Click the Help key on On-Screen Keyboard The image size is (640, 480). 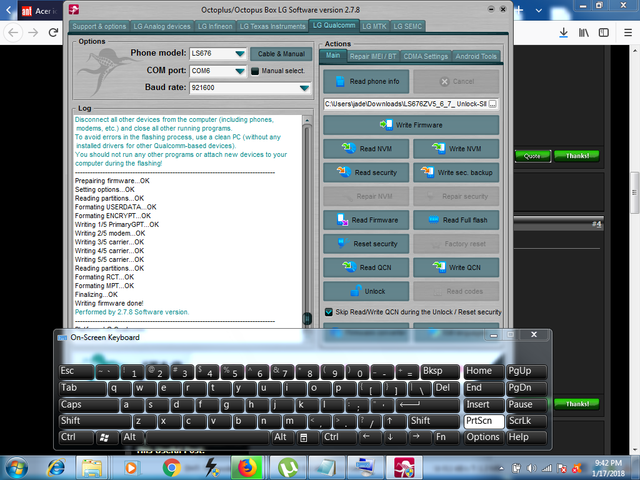(526, 438)
